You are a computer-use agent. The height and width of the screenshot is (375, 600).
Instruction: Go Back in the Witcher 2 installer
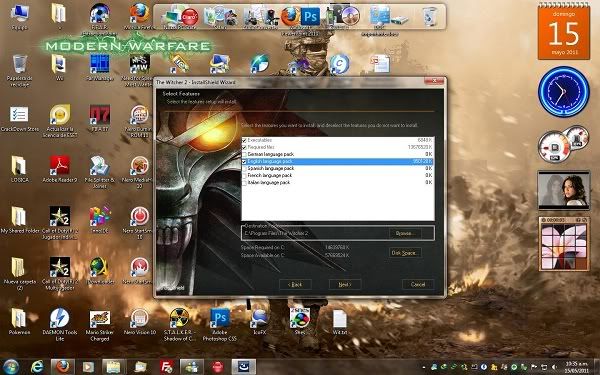pyautogui.click(x=295, y=284)
